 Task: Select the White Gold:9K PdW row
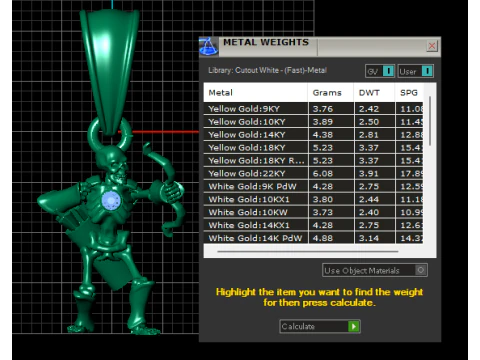[x=313, y=186]
